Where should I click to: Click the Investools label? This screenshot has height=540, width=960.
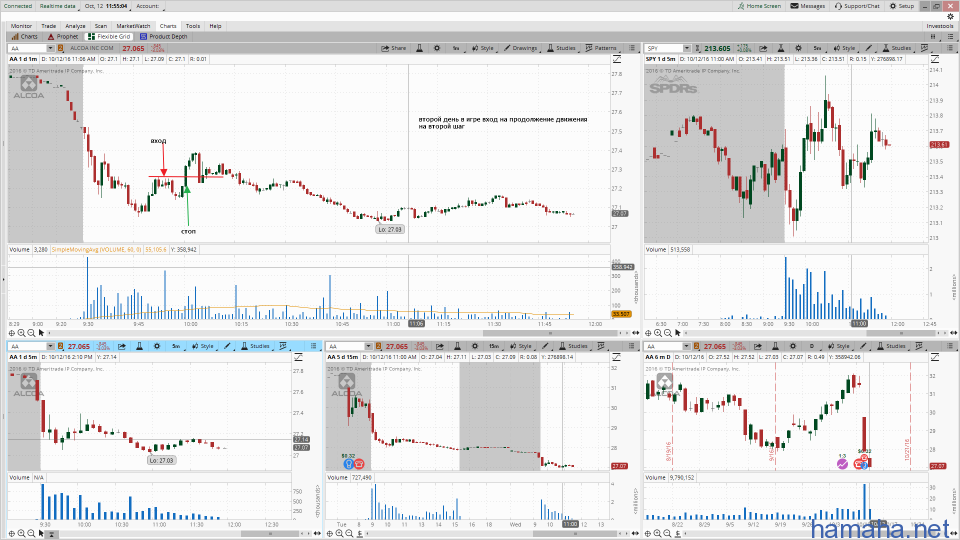[939, 26]
